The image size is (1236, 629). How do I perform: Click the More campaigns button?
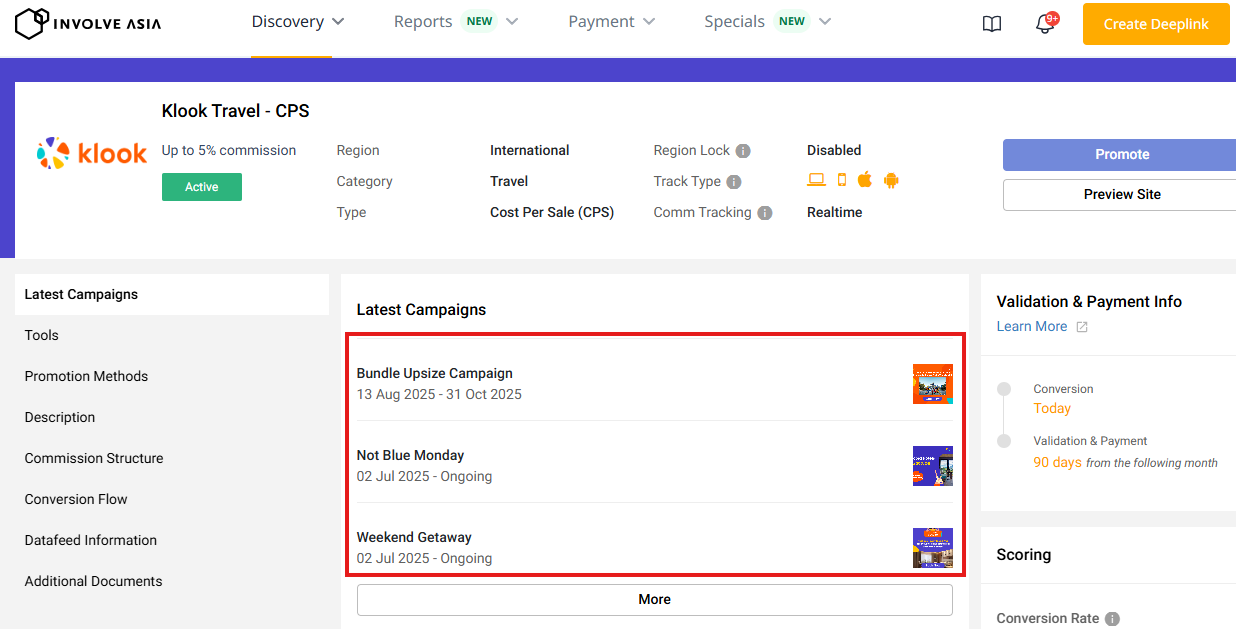tap(655, 600)
